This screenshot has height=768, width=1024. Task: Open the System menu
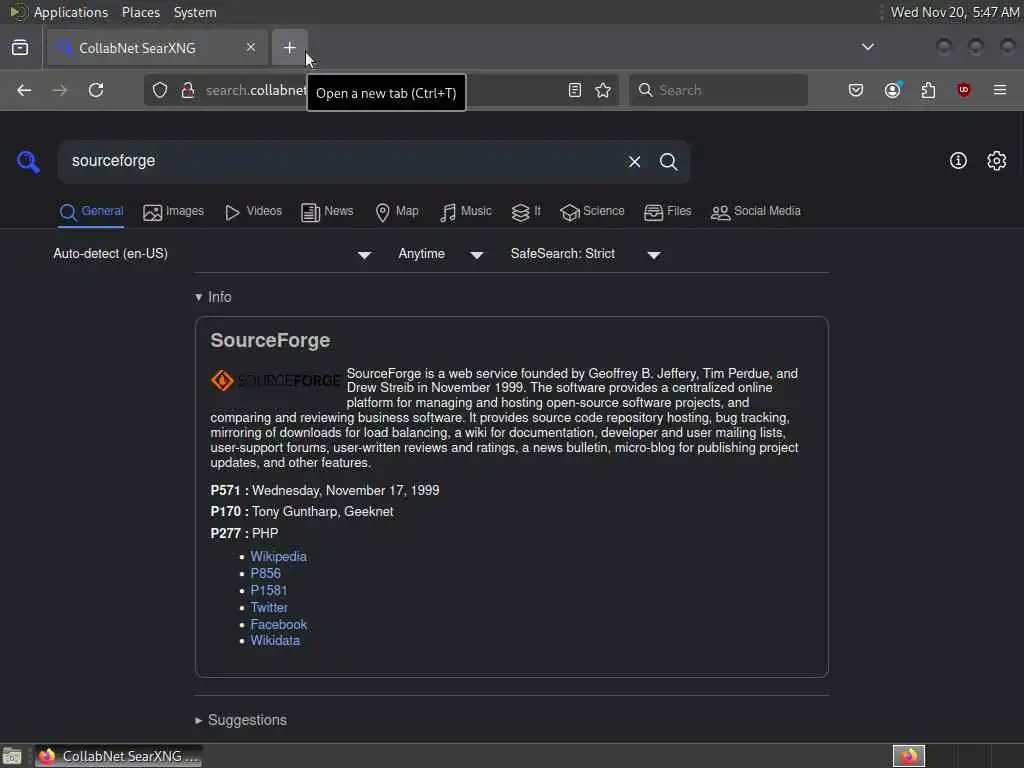coord(195,12)
